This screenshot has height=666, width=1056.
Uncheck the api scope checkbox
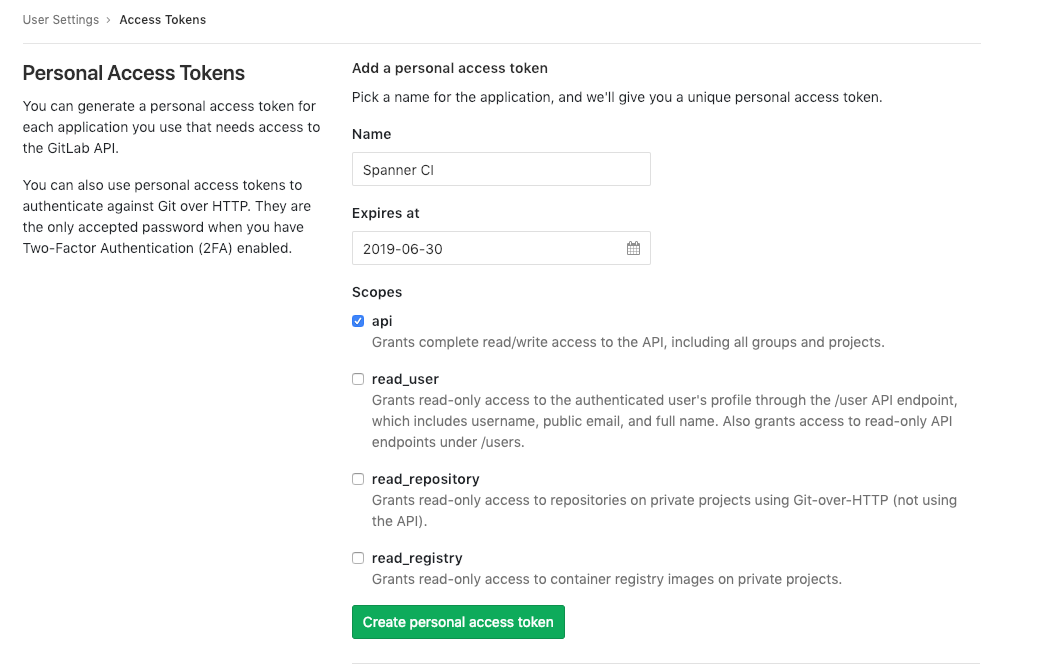coord(358,321)
